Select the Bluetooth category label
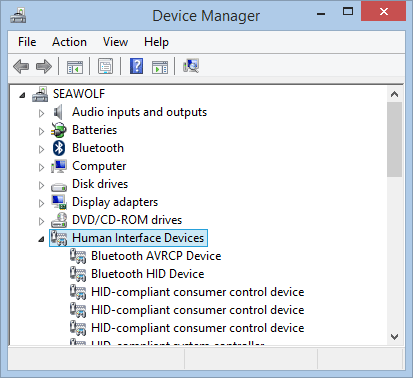Image resolution: width=413 pixels, height=378 pixels. [98, 148]
